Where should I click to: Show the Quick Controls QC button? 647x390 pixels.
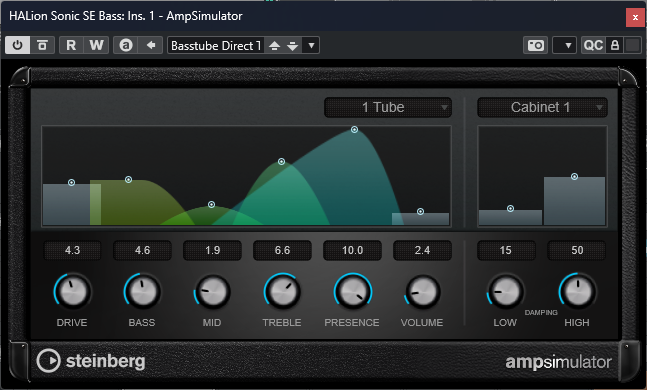coord(593,45)
